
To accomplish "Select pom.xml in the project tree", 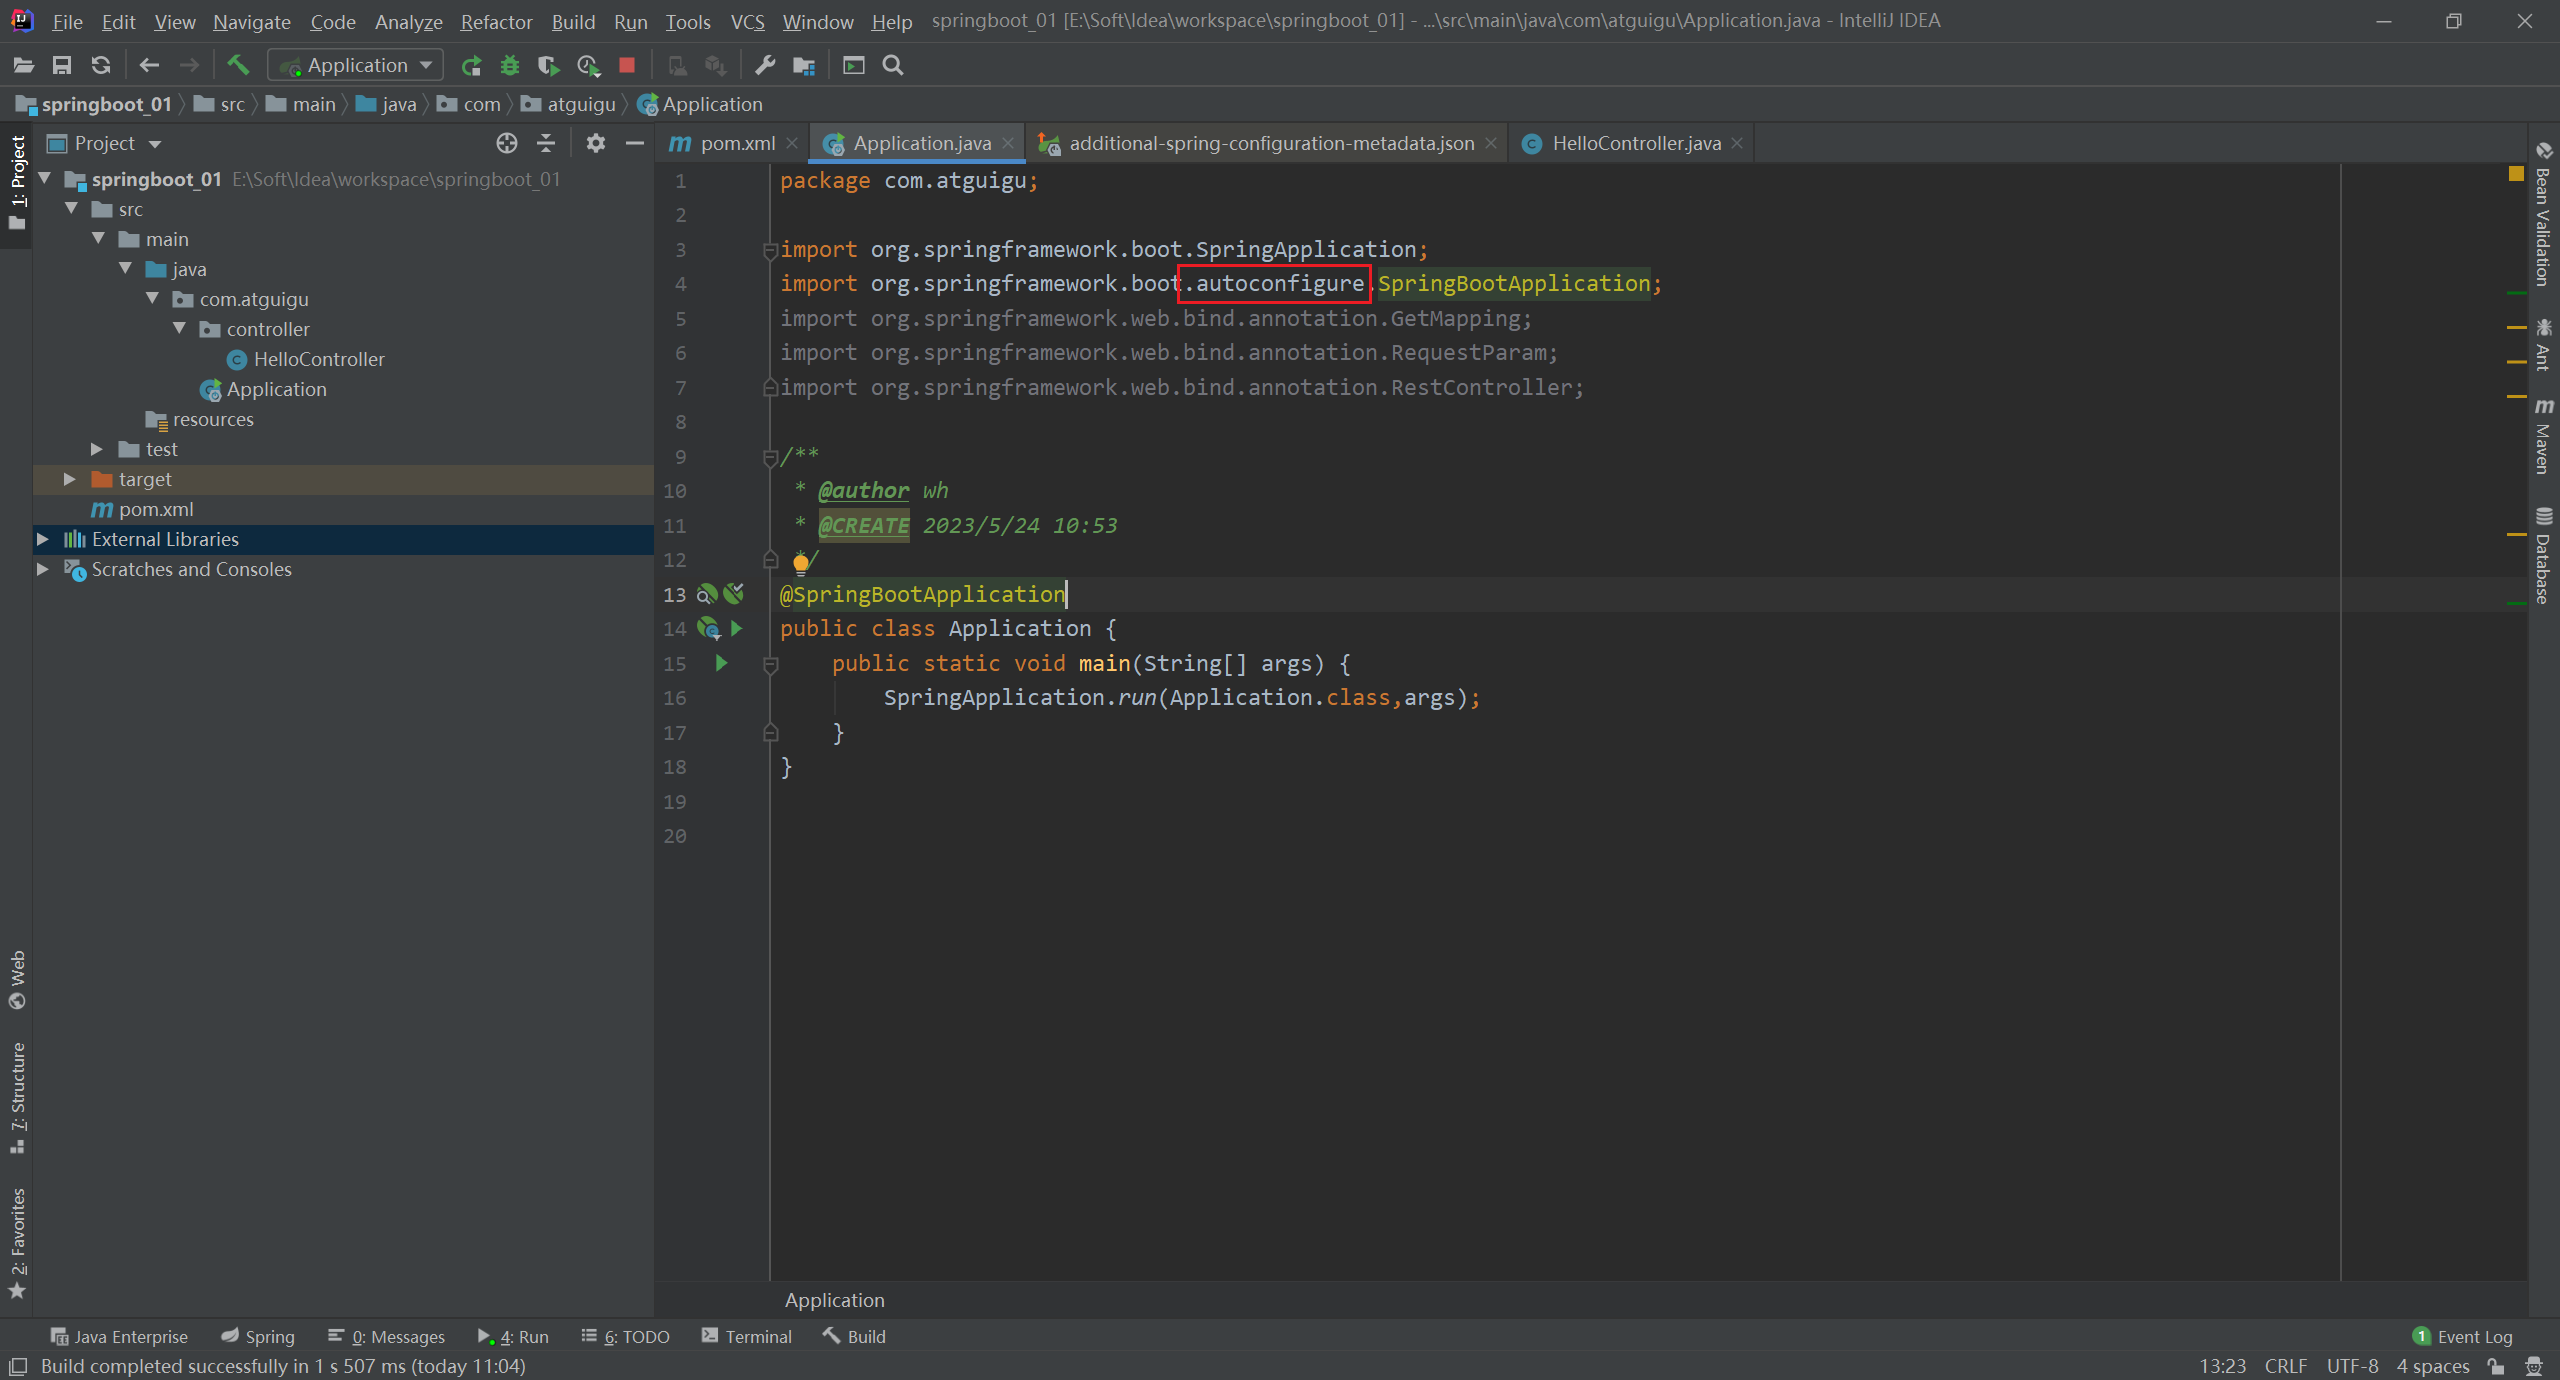I will tap(156, 509).
